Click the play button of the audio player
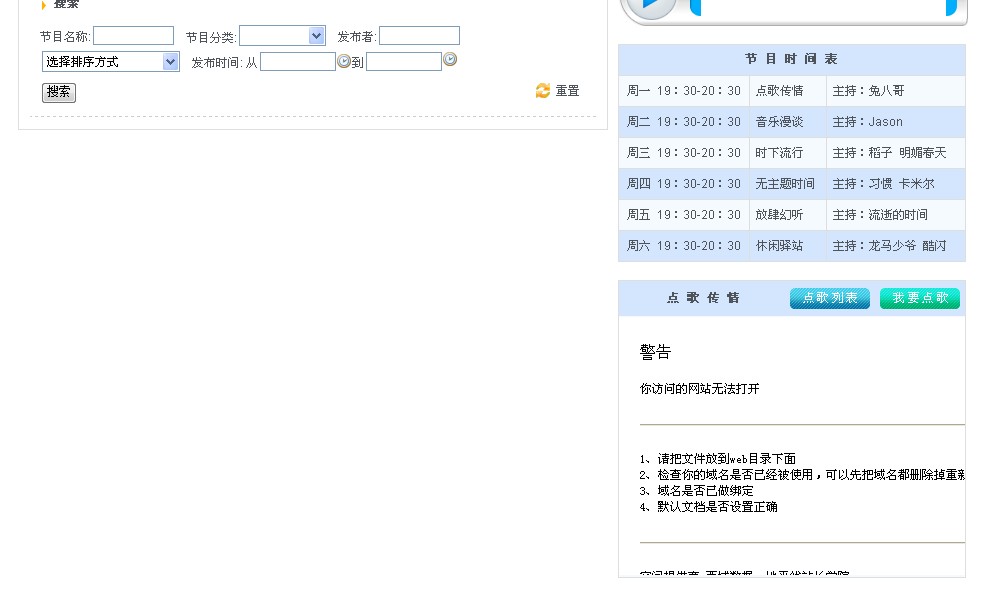Screen dimensions: 989x592 [651, 6]
